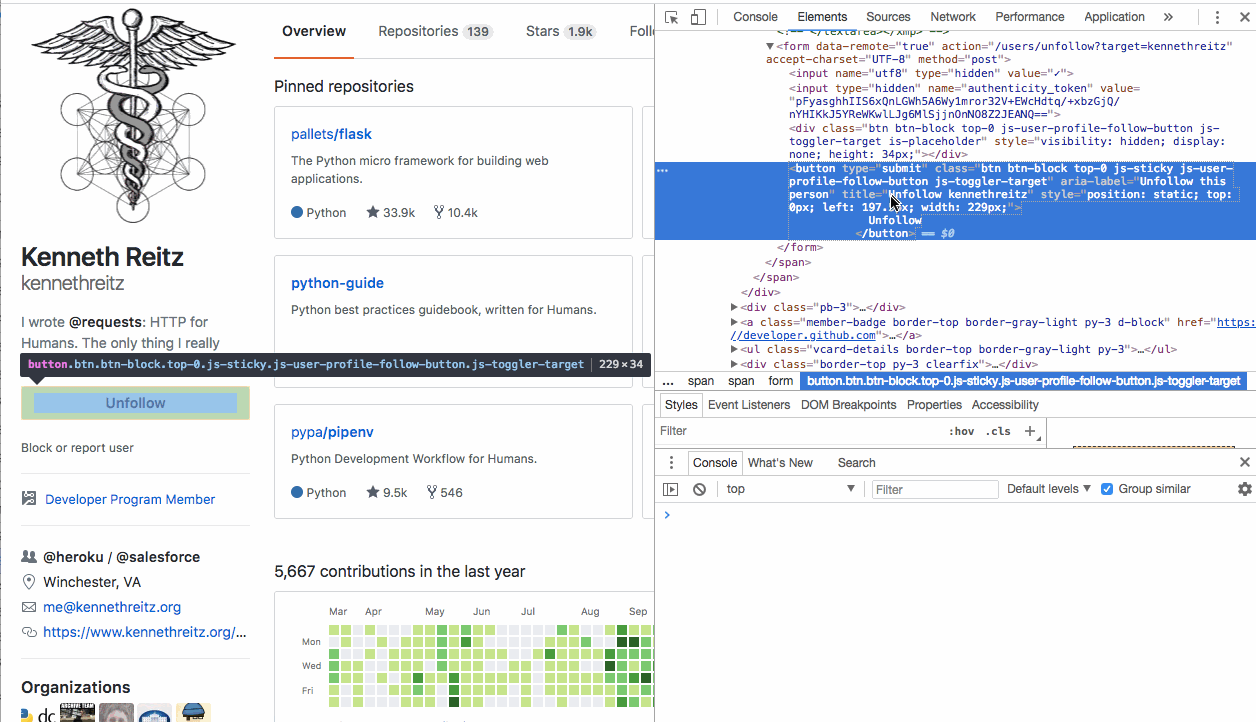Click the star count icon on flask
The width and height of the screenshot is (1256, 722).
(x=373, y=212)
